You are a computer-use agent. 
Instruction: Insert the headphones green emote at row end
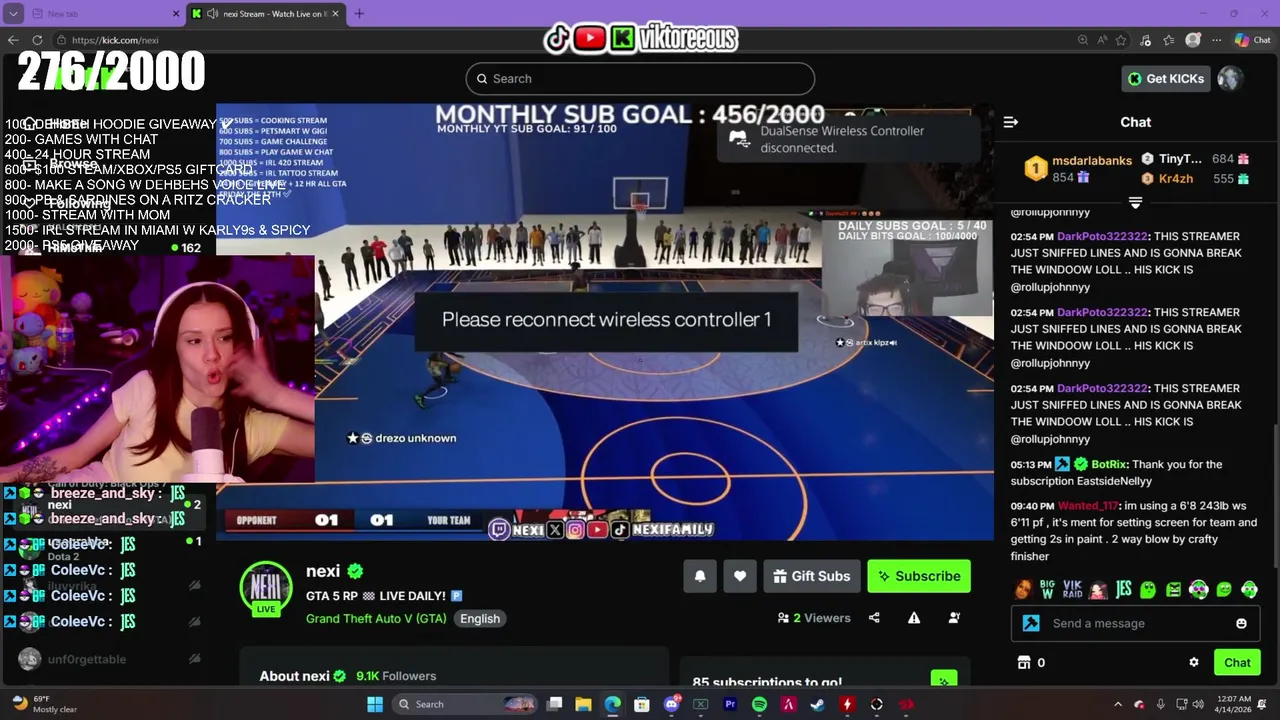click(x=1249, y=590)
